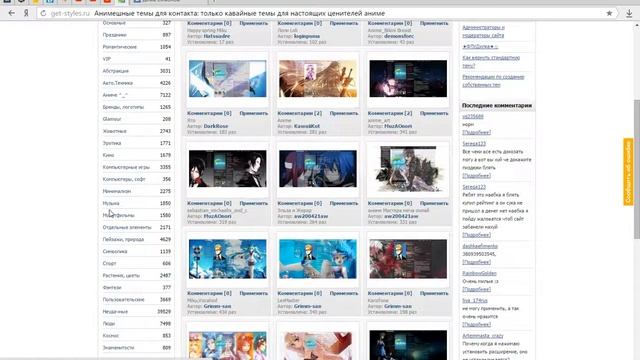Apply the KawaiiKot theme via Применить
Screen dimensions: 640x360
point(344,113)
